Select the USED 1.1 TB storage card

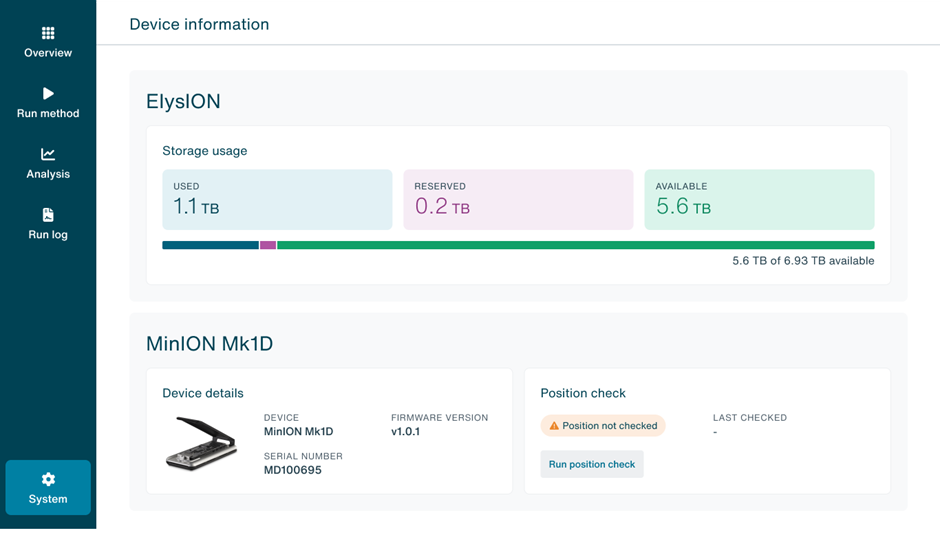[x=277, y=200]
